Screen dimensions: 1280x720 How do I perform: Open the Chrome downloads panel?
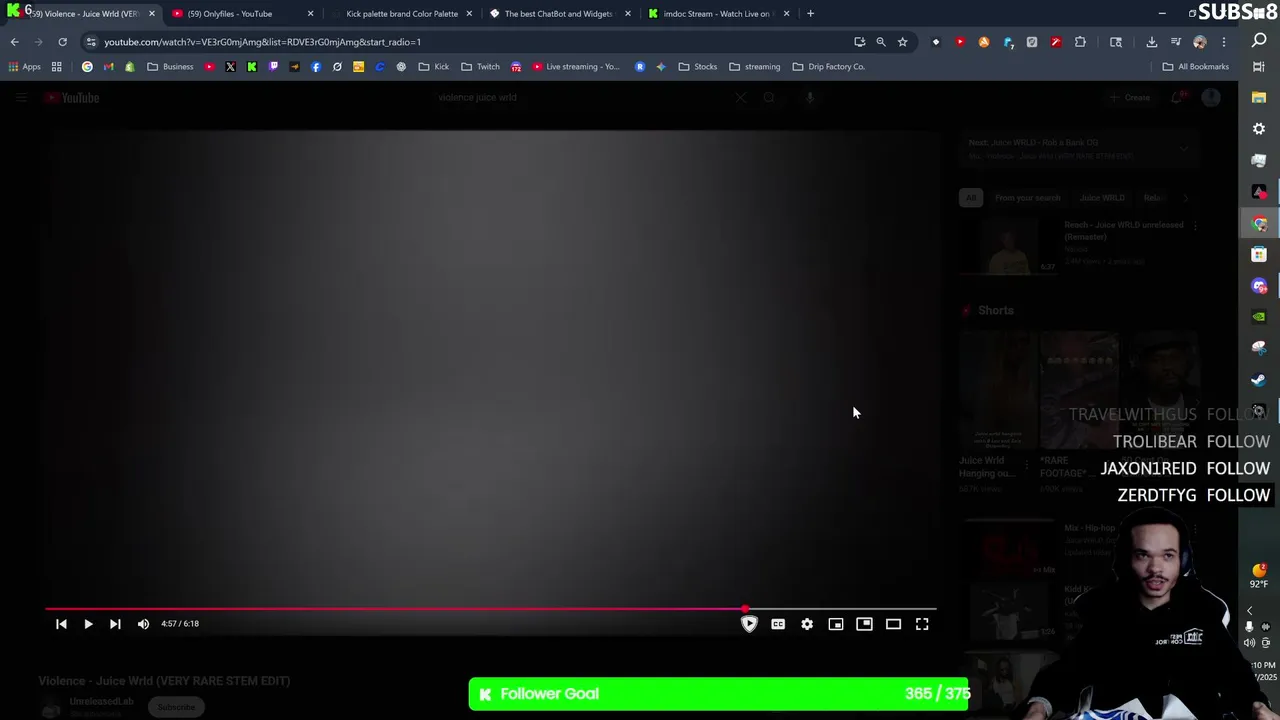tap(1152, 42)
